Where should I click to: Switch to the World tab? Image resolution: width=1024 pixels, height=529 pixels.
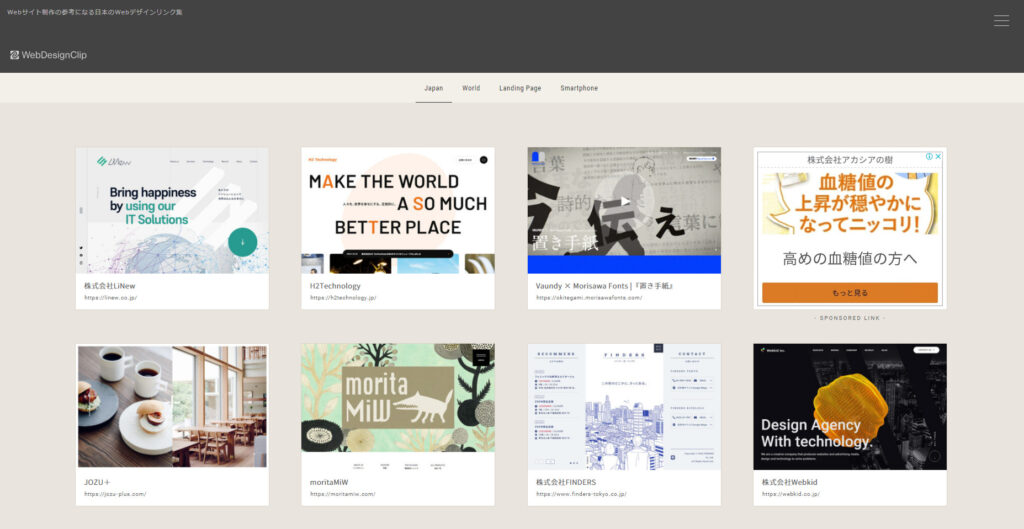click(471, 88)
